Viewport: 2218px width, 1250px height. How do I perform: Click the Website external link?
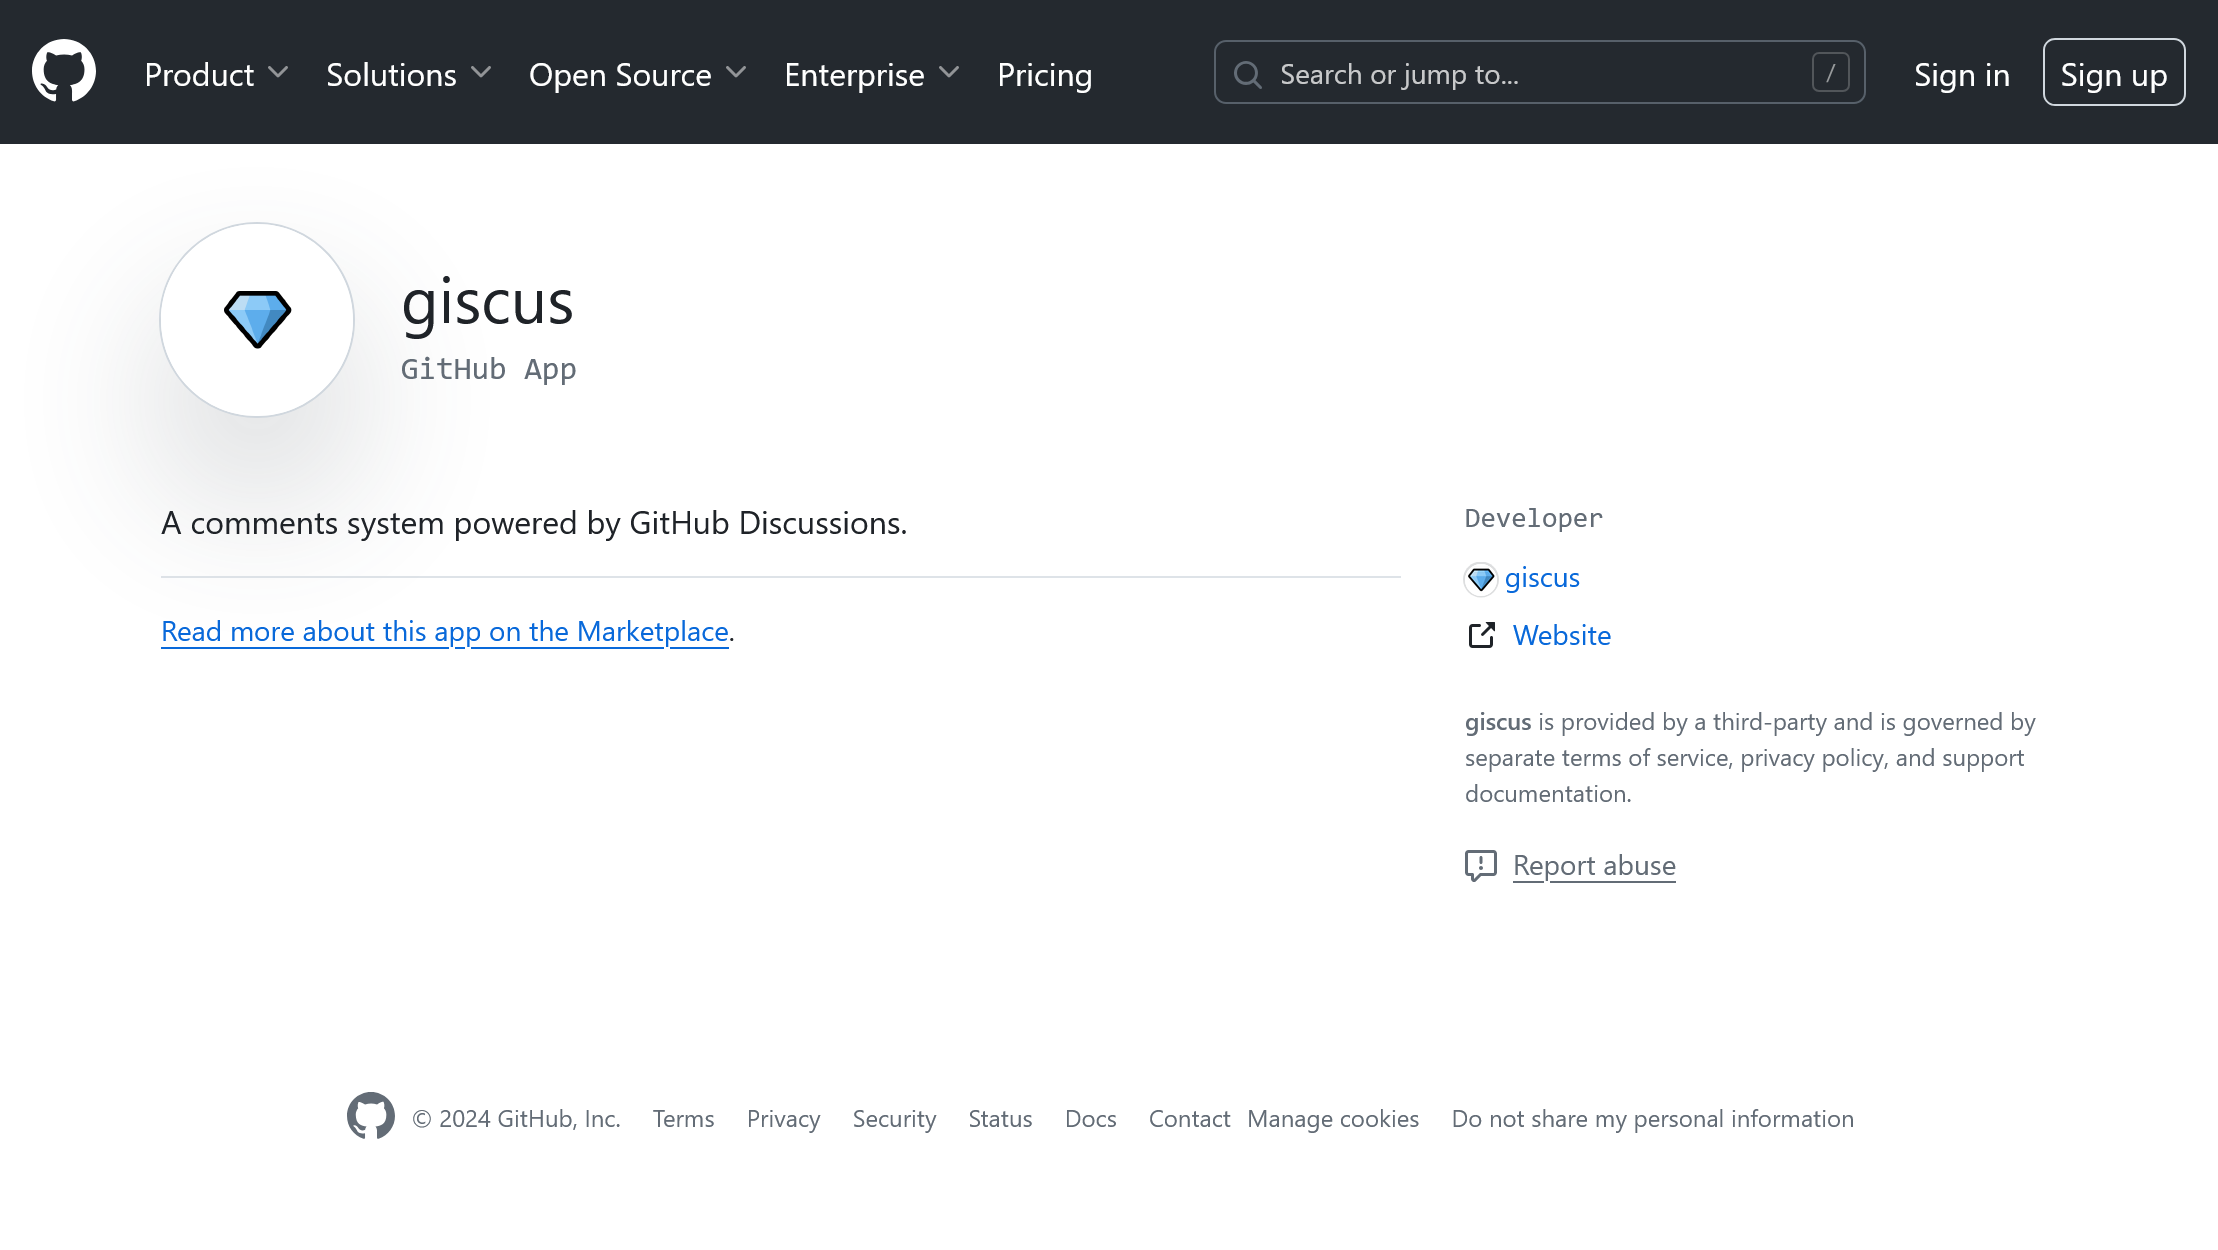pyautogui.click(x=1561, y=635)
